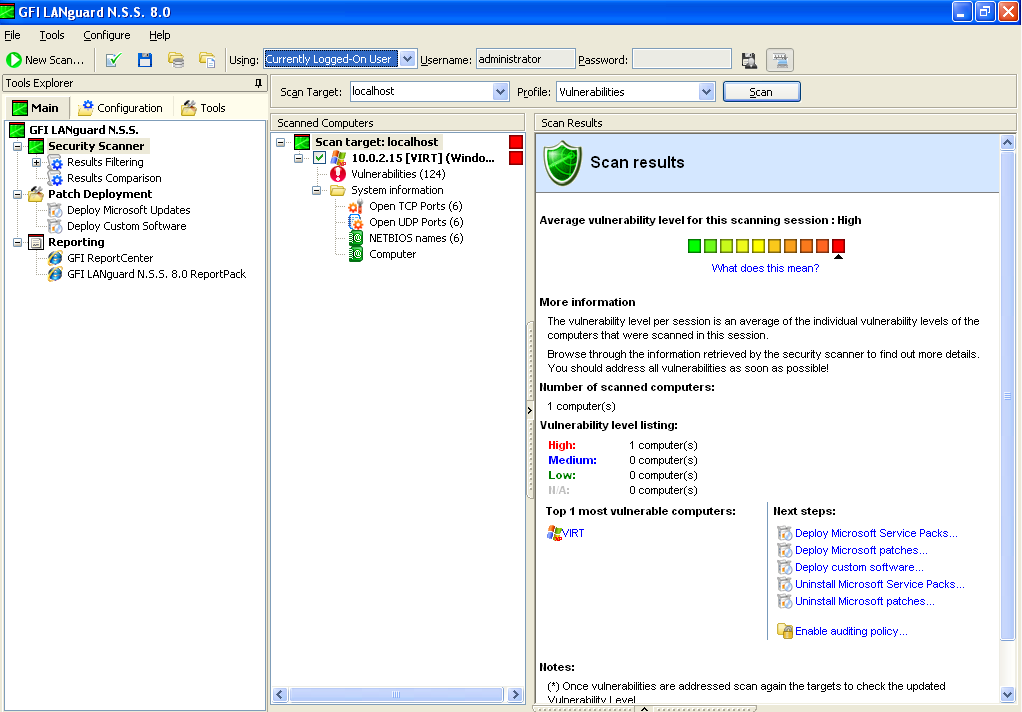Screen dimensions: 1022x712
Task: Click Uninstall Microsoft patches link
Action: coord(864,601)
